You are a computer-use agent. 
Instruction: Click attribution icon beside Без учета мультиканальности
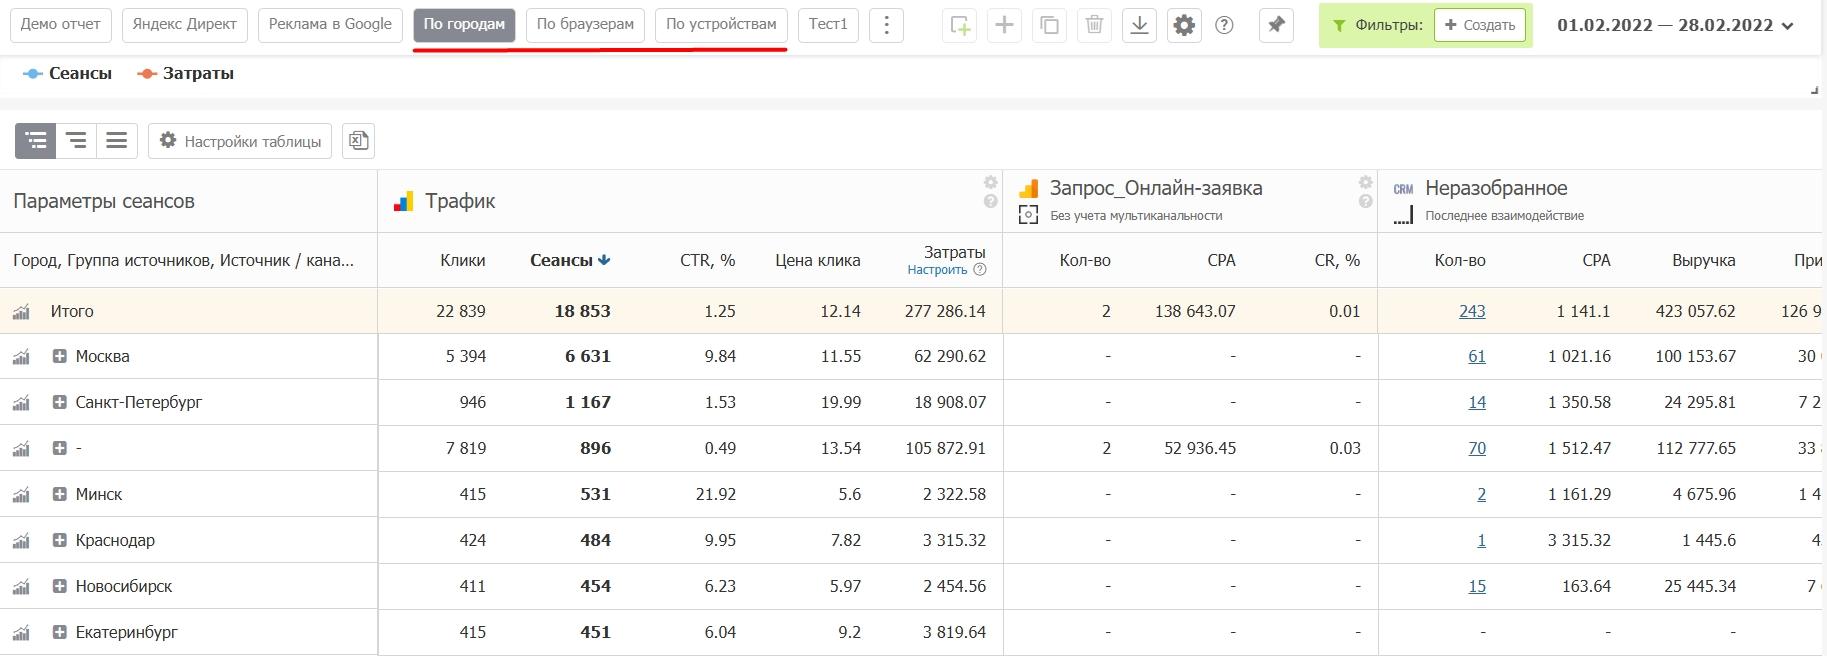click(1028, 215)
